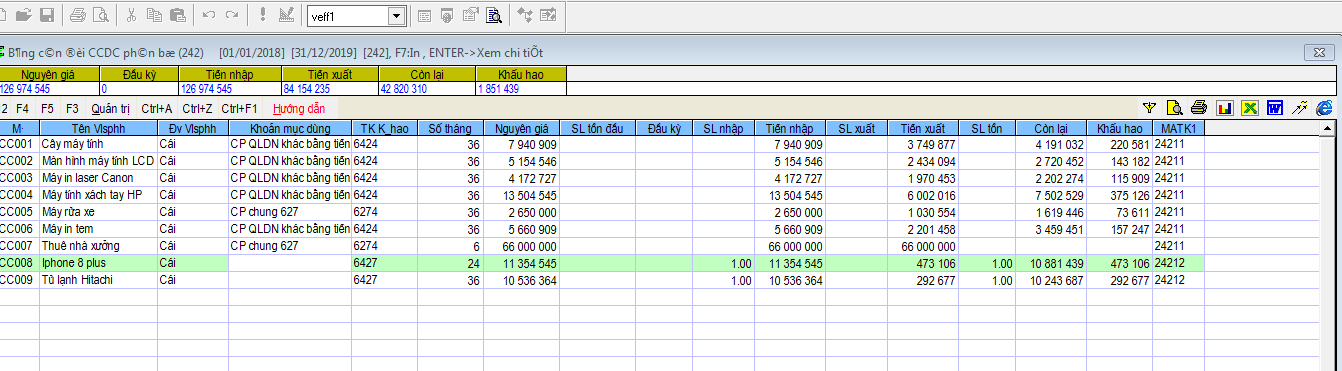Click the yellow filter funnel icon
The width and height of the screenshot is (1342, 371).
[1150, 108]
